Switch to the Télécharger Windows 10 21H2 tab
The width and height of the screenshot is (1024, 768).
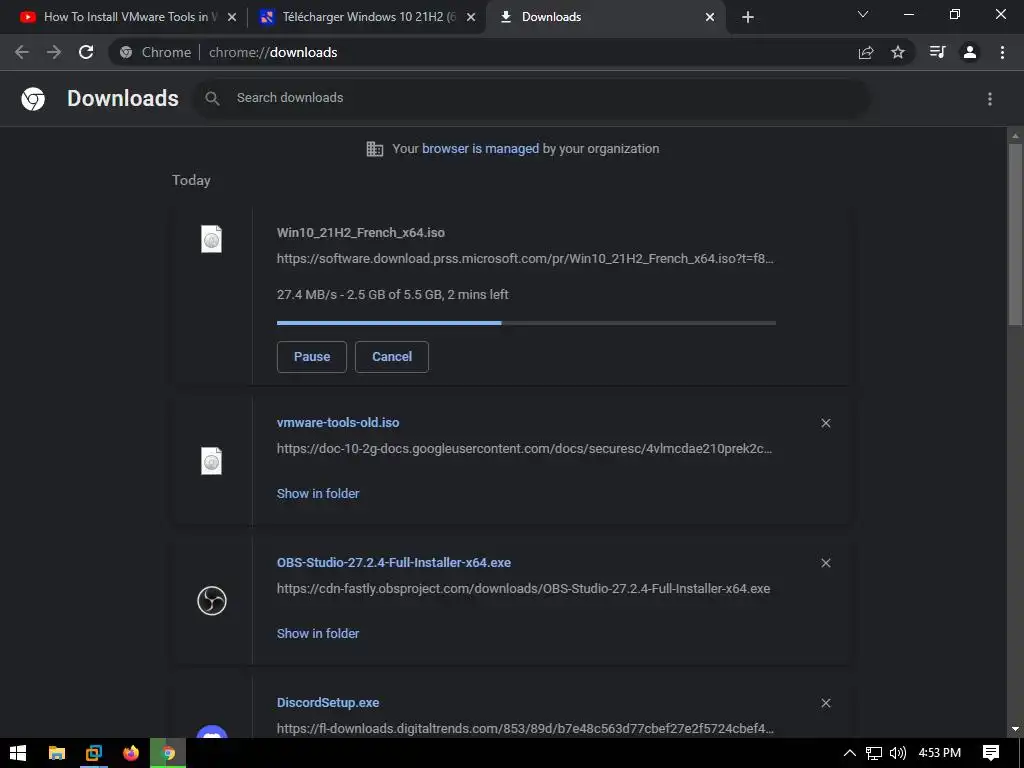pyautogui.click(x=366, y=17)
